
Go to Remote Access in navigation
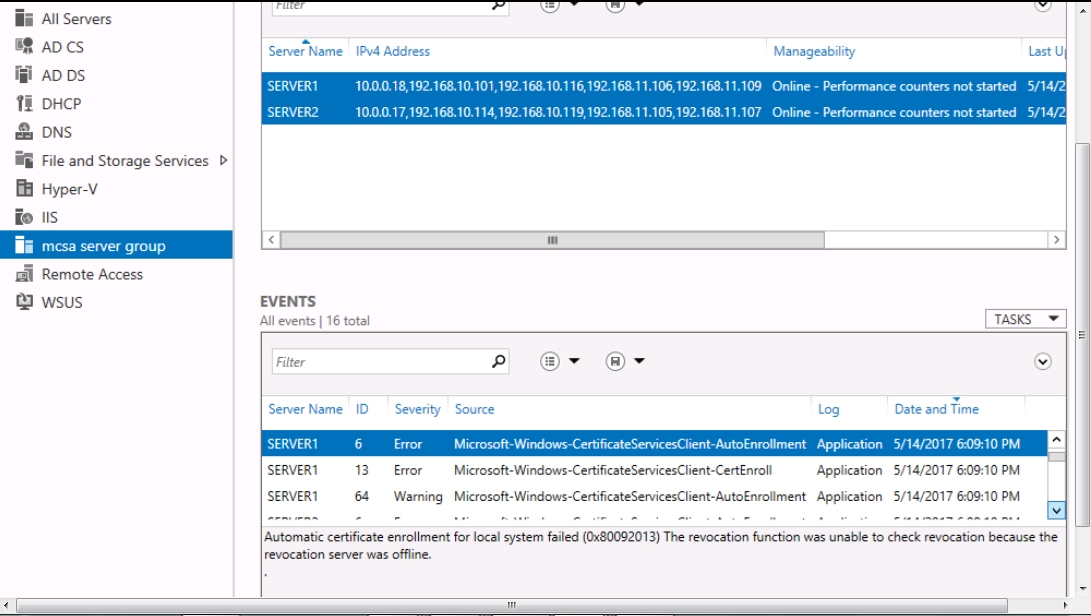(92, 274)
